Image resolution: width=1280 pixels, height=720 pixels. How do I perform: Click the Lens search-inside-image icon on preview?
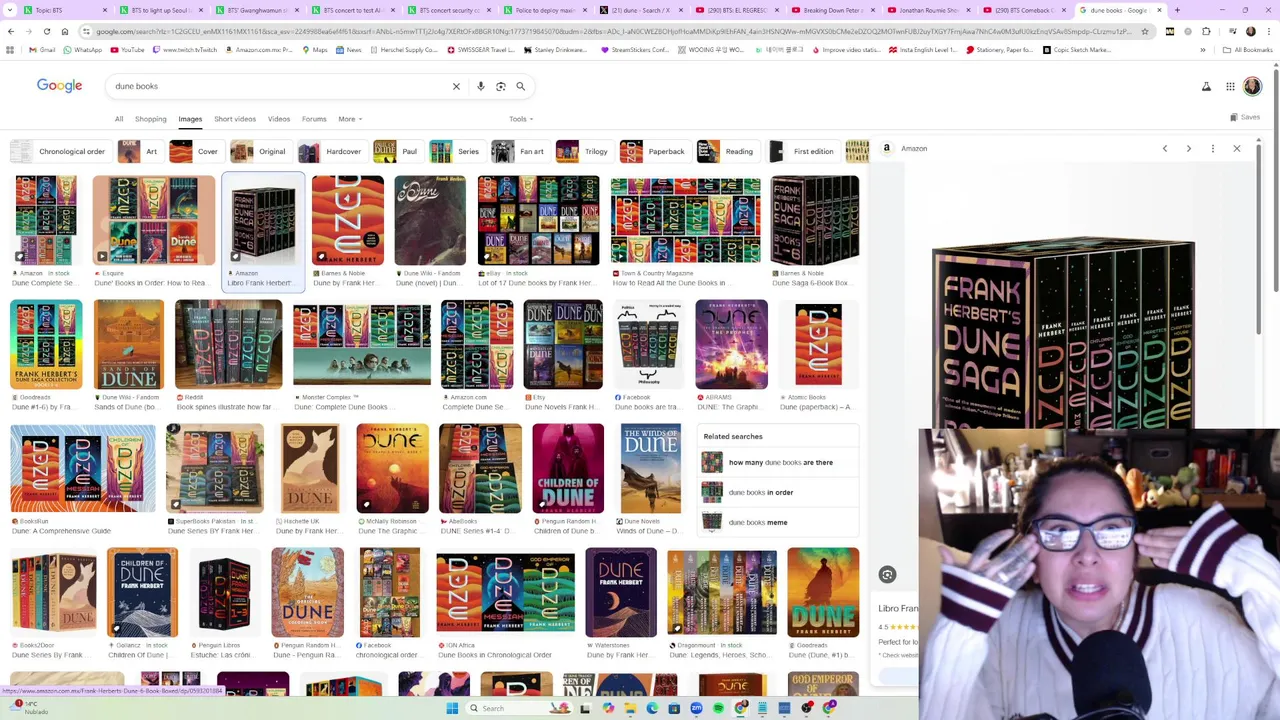[887, 574]
